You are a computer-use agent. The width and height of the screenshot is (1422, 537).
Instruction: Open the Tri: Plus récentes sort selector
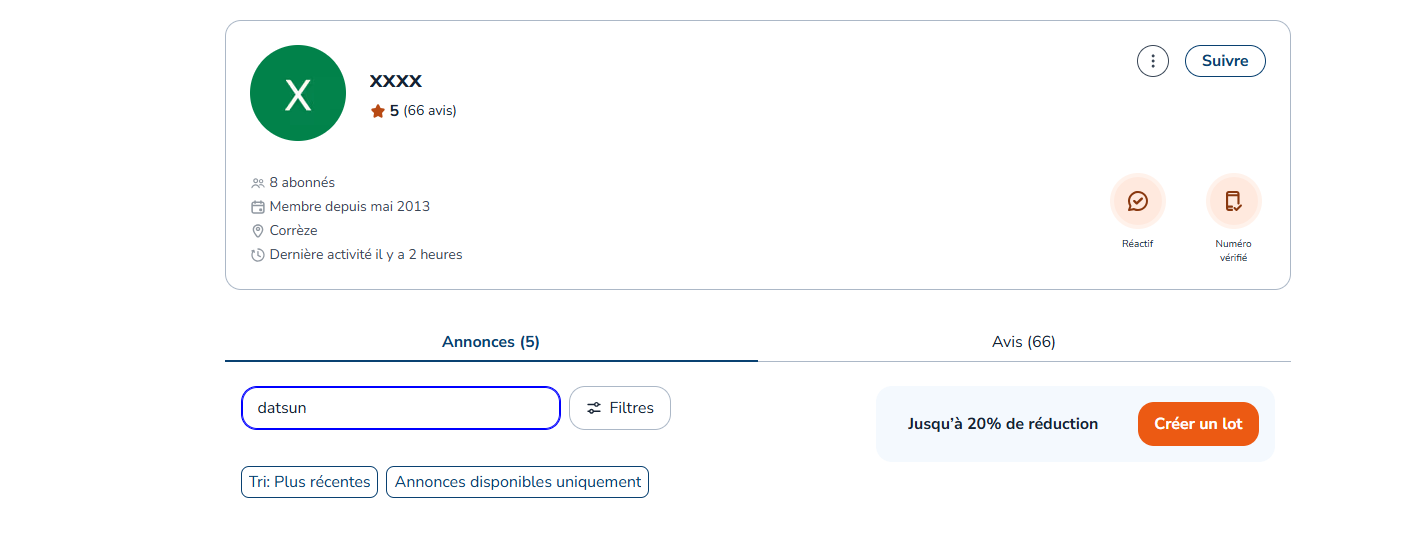point(310,482)
